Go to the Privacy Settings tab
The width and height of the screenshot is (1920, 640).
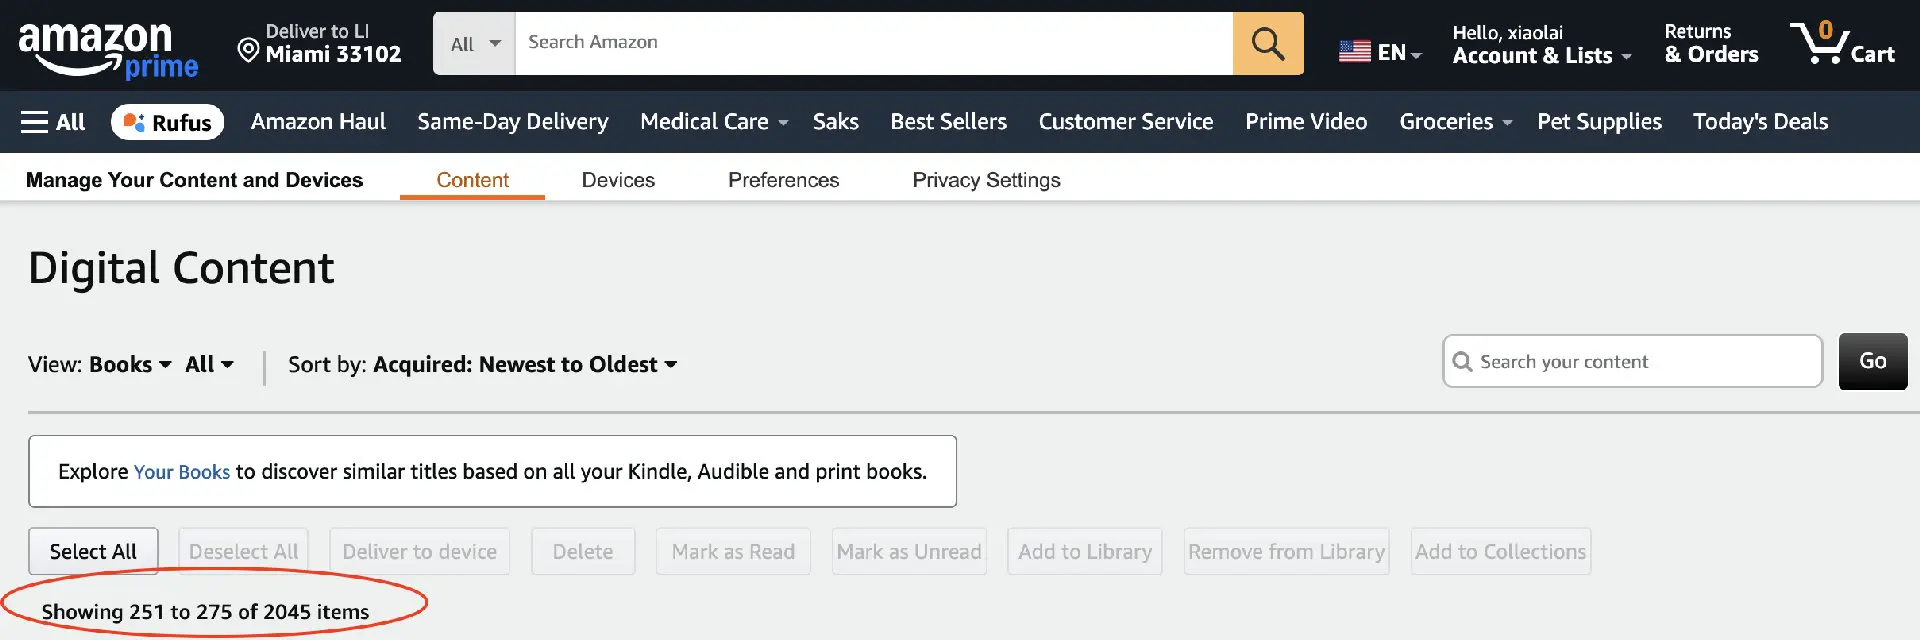click(x=986, y=180)
